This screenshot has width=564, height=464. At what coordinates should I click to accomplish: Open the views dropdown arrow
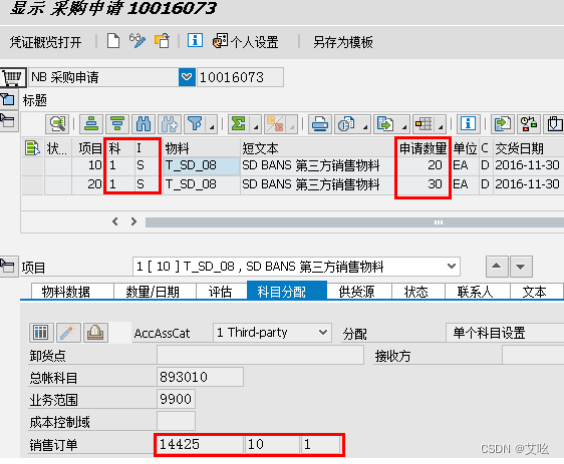click(365, 127)
